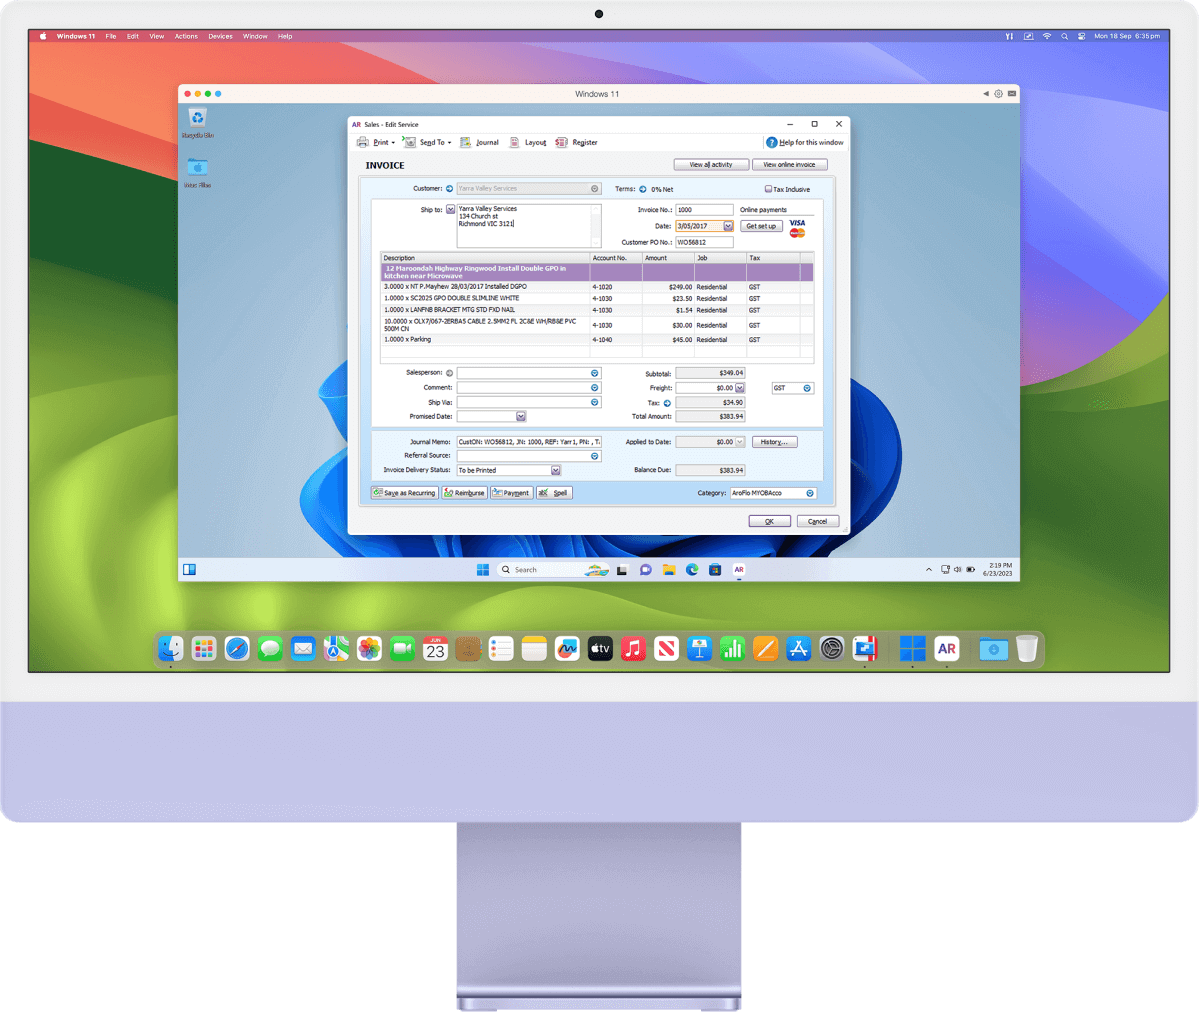The height and width of the screenshot is (1012, 1200).
Task: Expand the Category dropdown list
Action: point(810,493)
